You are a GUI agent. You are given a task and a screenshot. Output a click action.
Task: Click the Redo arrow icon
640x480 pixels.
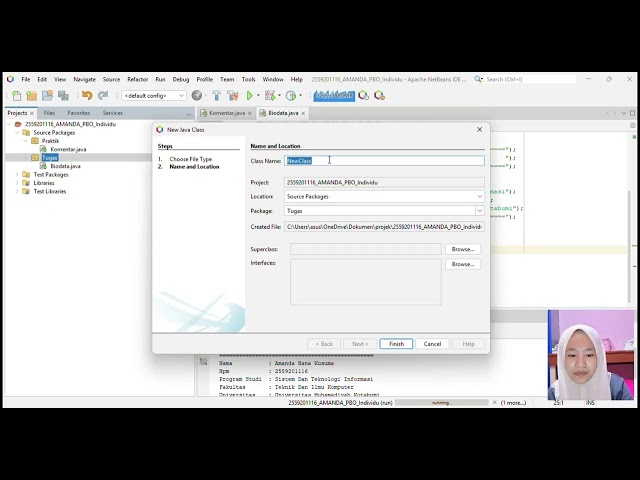pyautogui.click(x=103, y=96)
